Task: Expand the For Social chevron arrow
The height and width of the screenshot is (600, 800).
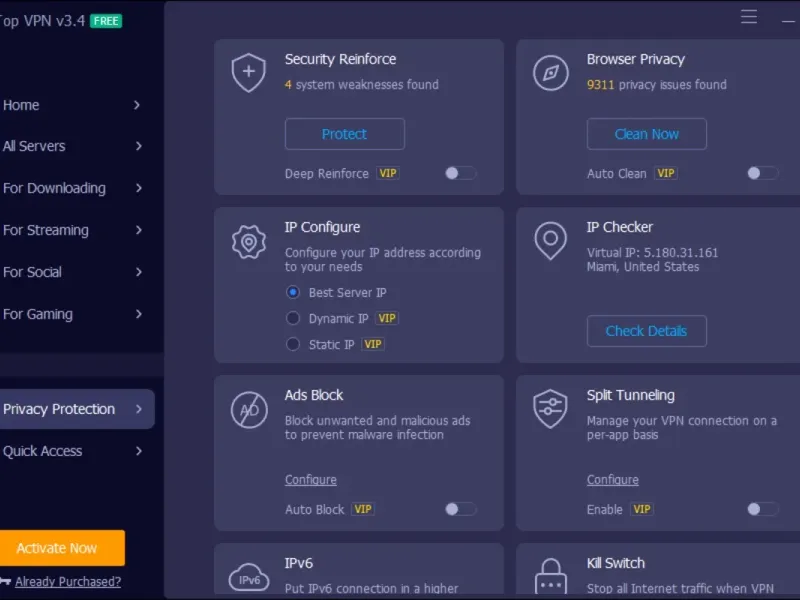Action: click(x=138, y=272)
